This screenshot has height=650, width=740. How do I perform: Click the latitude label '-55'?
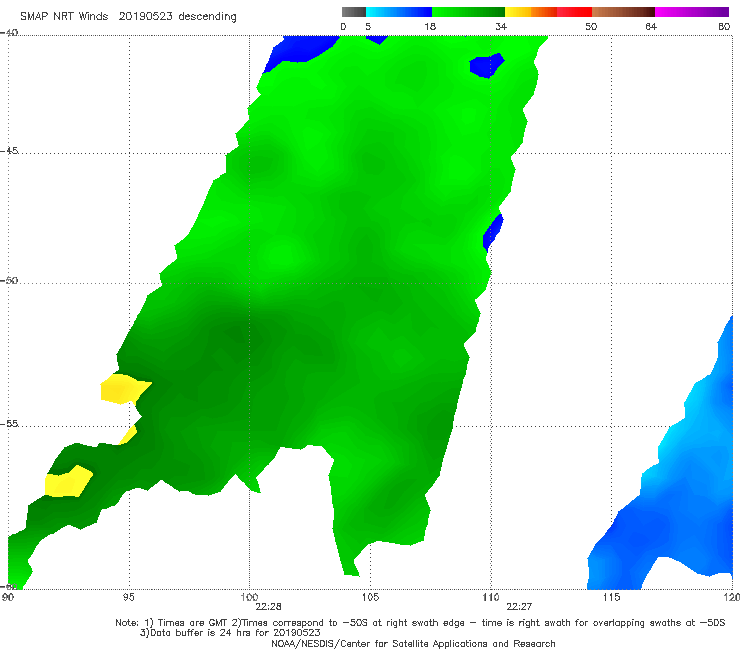pos(9,423)
